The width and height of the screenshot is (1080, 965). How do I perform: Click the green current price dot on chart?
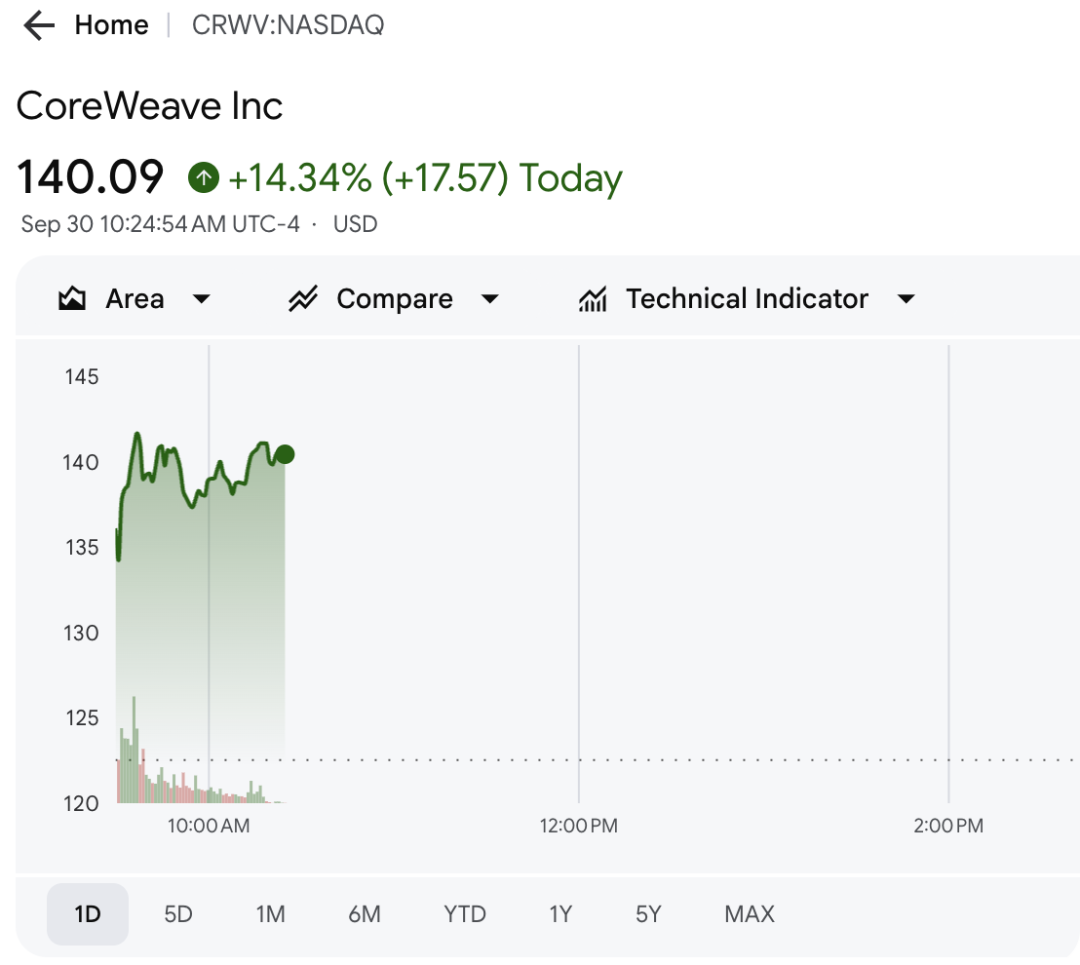[x=284, y=455]
